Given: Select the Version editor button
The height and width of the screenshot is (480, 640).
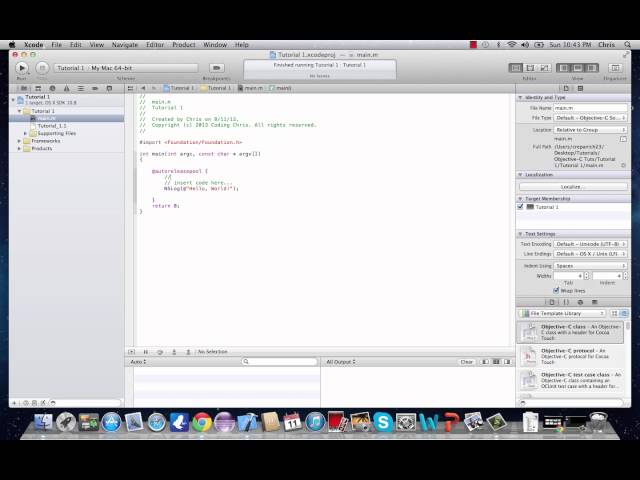Looking at the screenshot, I should (544, 68).
